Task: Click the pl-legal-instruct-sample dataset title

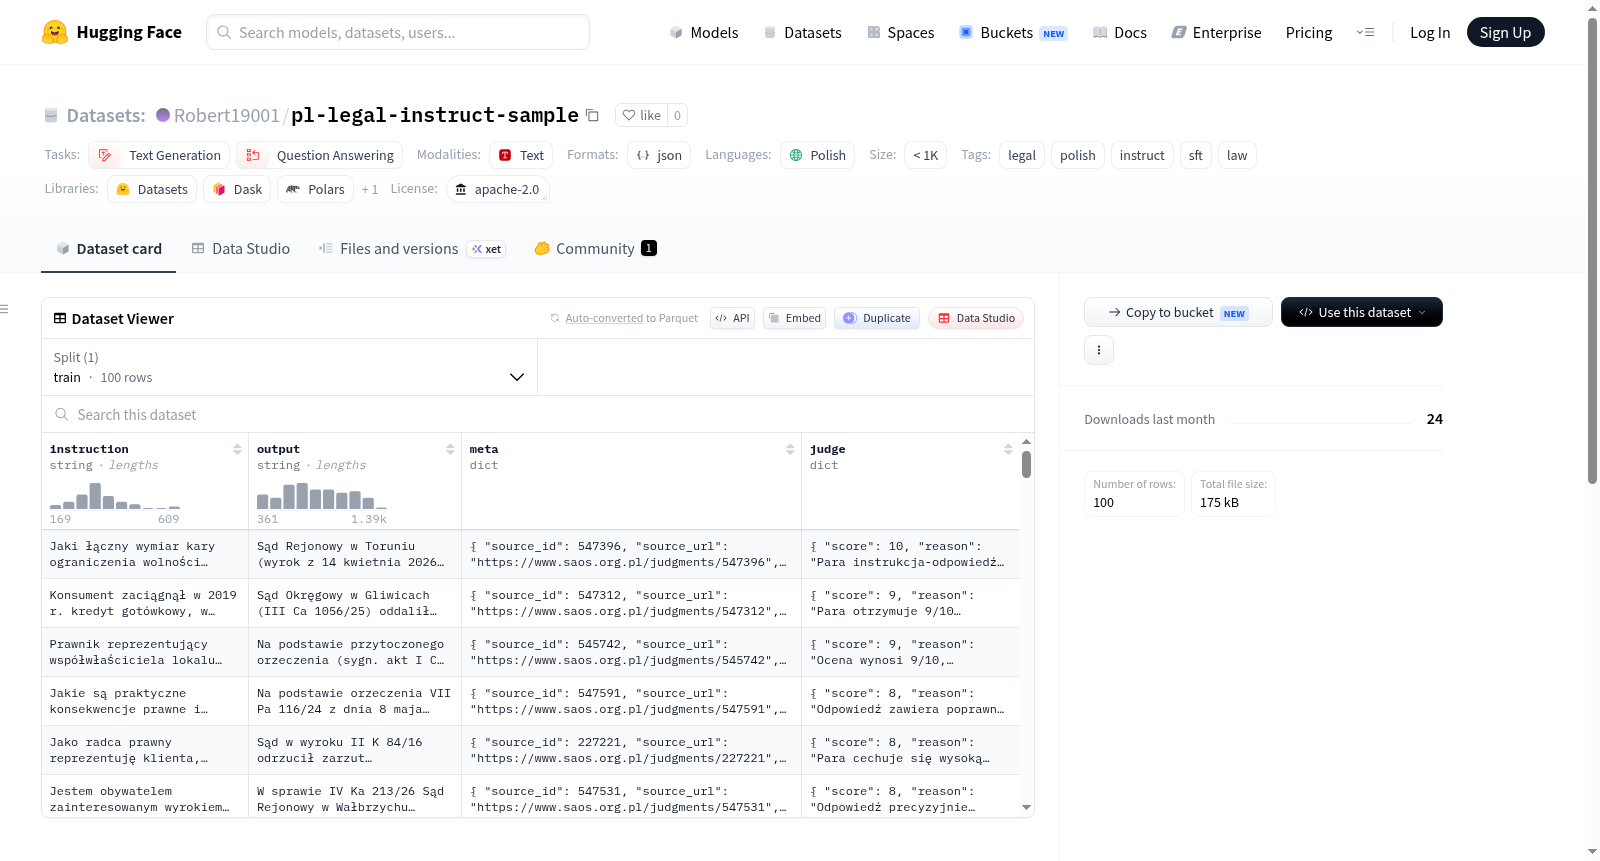Action: [435, 115]
